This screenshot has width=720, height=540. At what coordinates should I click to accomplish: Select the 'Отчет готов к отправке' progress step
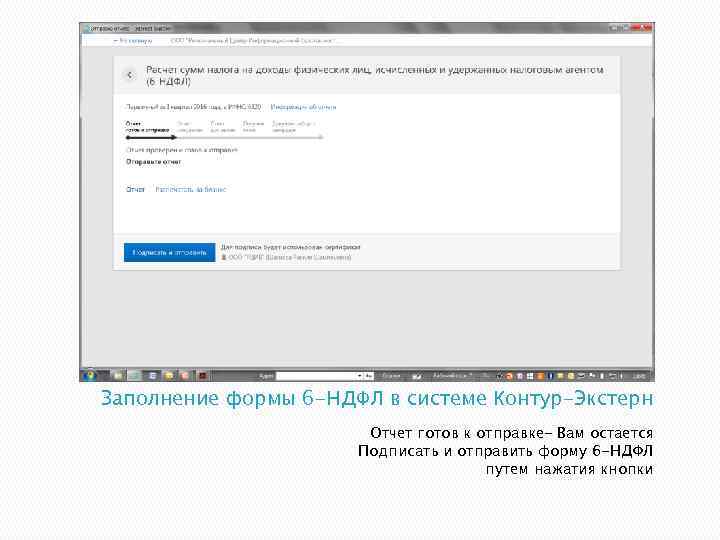coord(147,127)
